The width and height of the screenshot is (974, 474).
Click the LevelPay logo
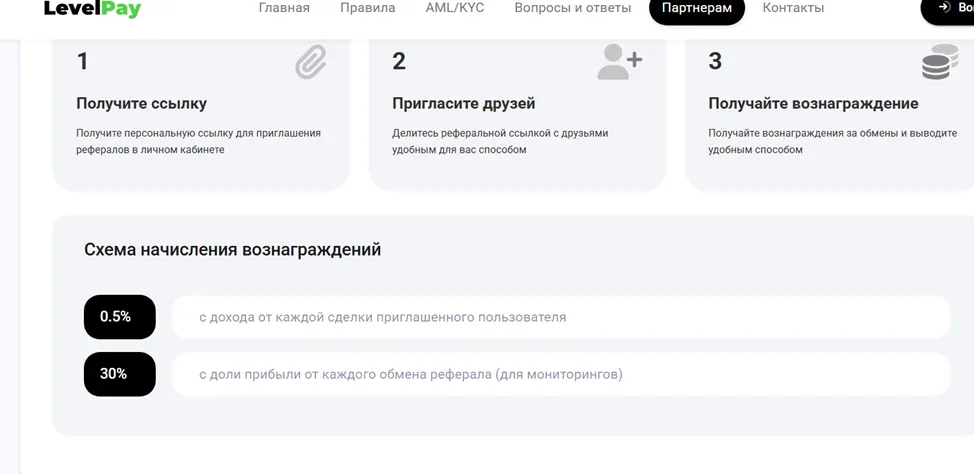pyautogui.click(x=93, y=8)
